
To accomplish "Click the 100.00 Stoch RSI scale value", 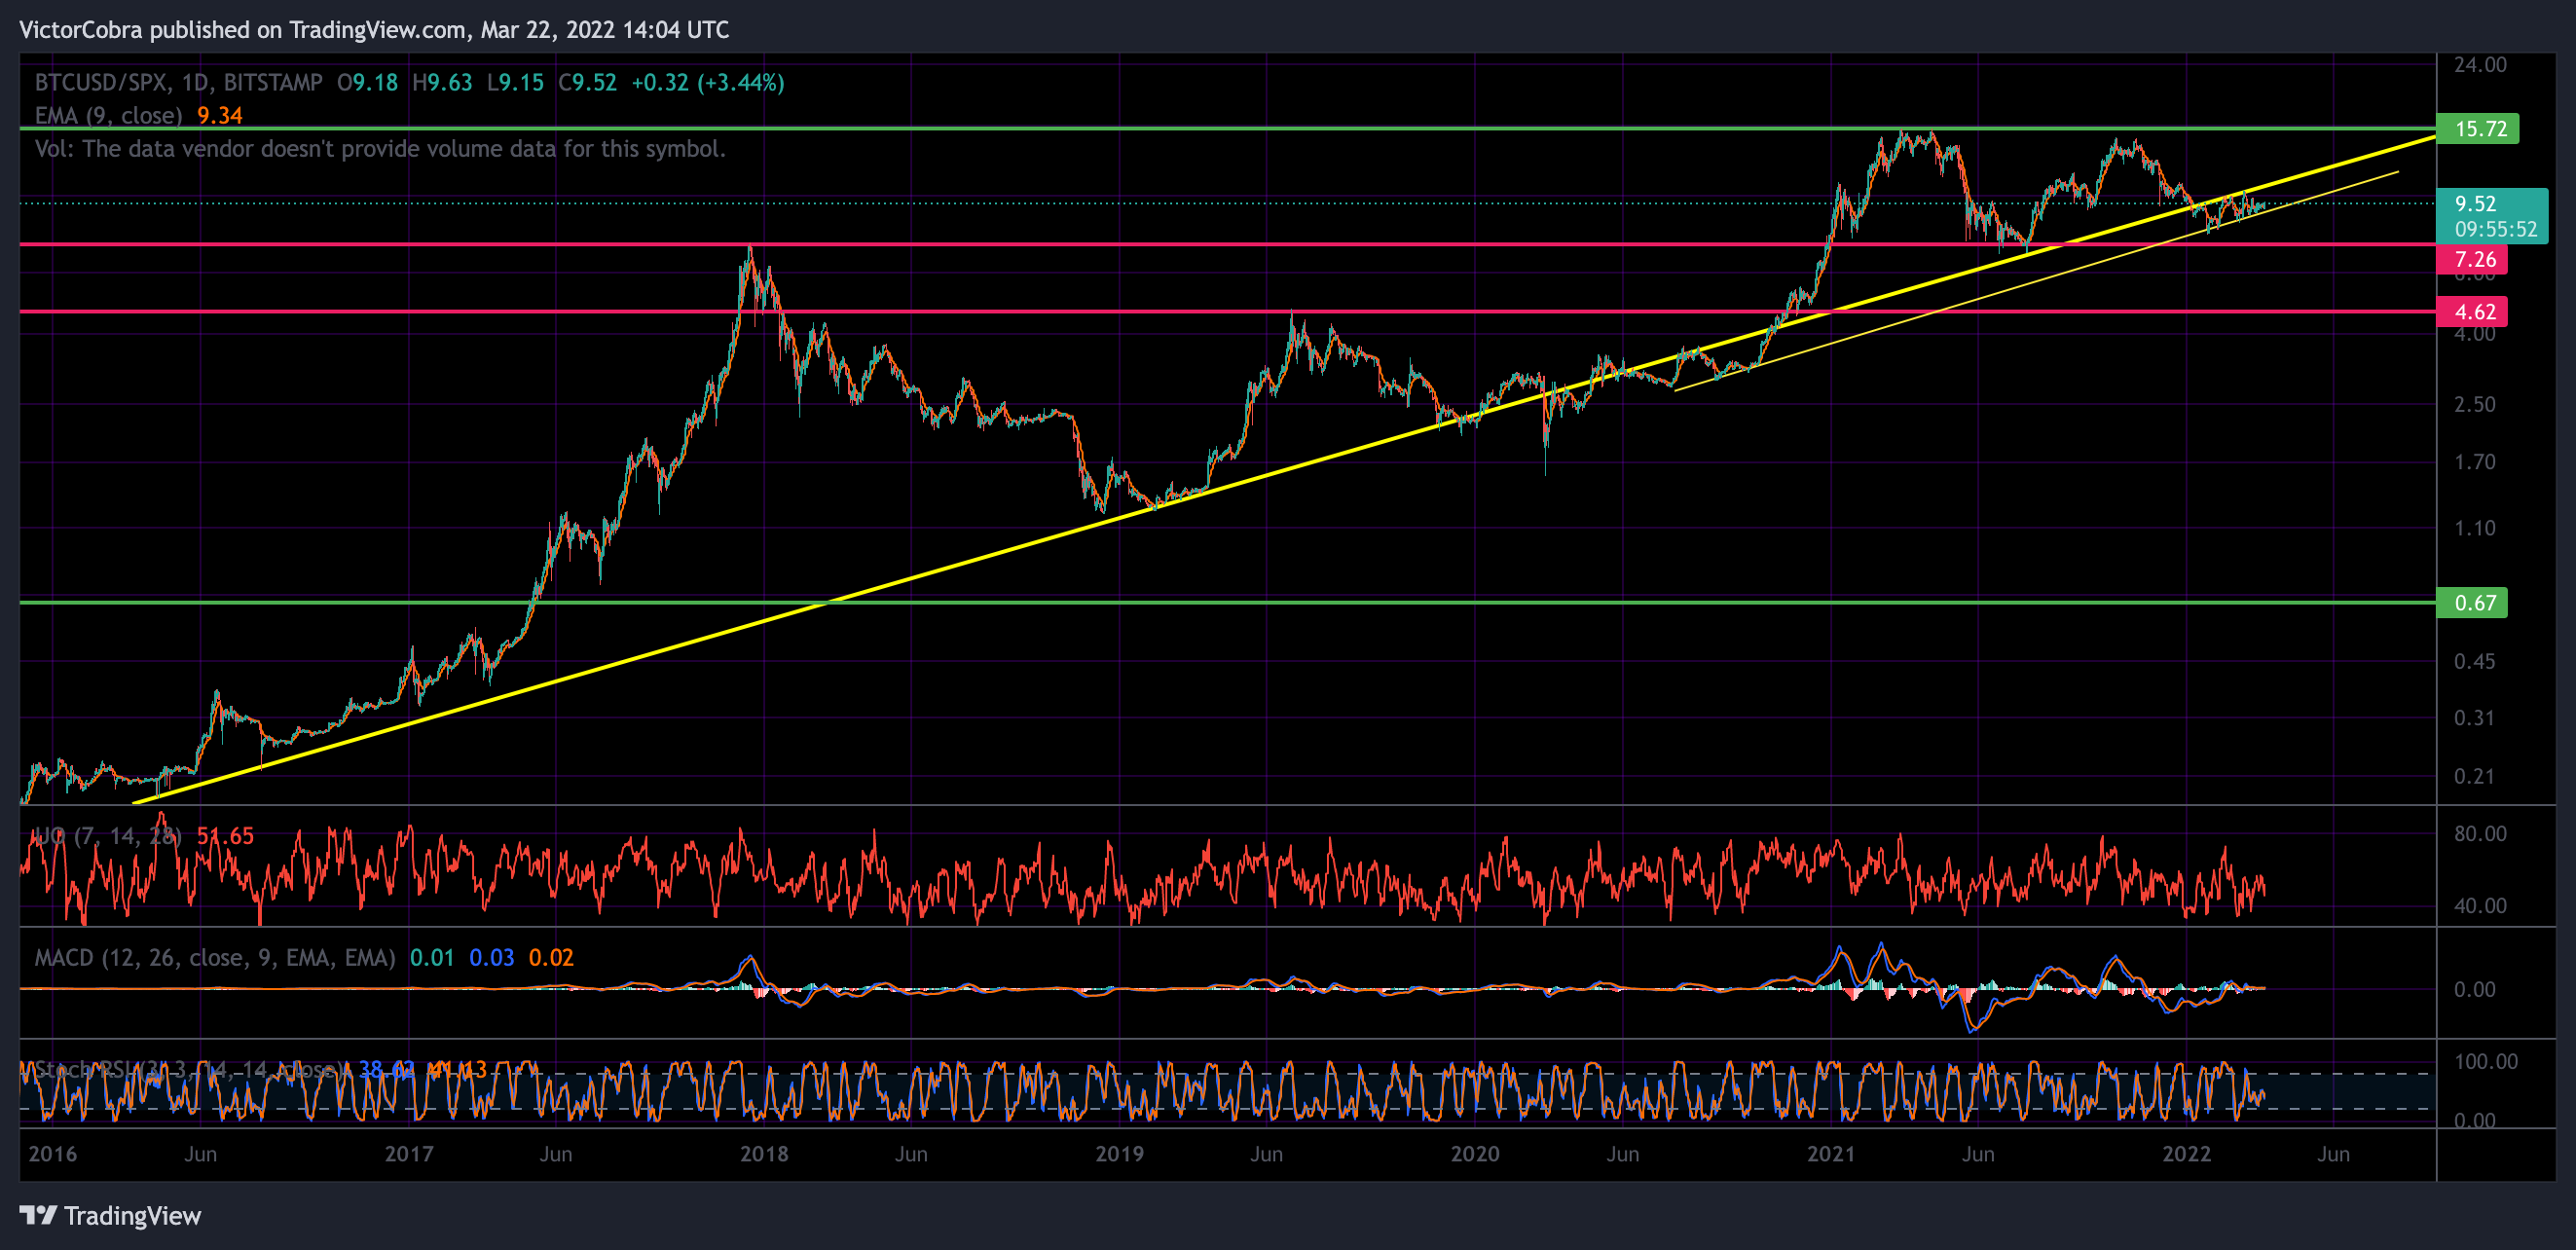I will [x=2486, y=1062].
